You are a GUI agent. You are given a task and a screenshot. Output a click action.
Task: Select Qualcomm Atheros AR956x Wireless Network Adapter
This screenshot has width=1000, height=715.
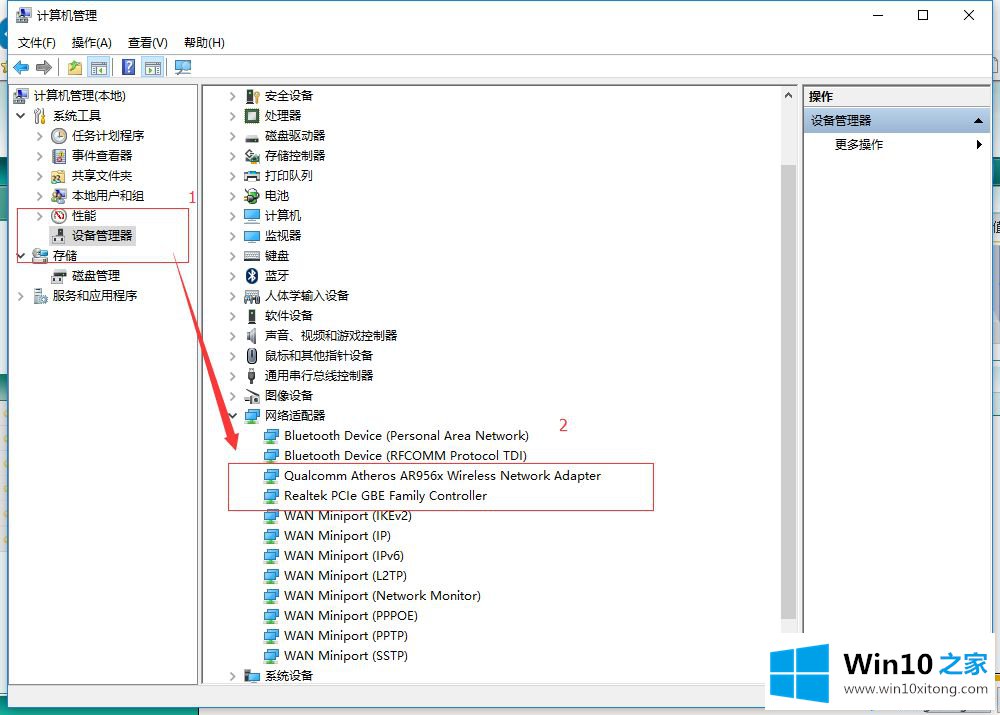pyautogui.click(x=443, y=476)
